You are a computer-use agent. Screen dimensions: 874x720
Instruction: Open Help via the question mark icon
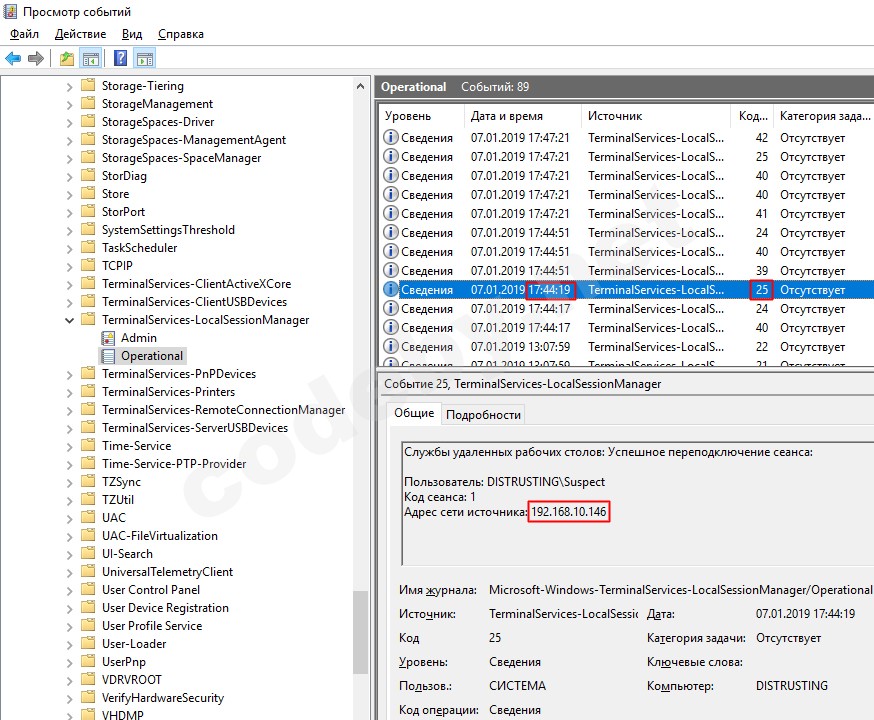coord(120,59)
